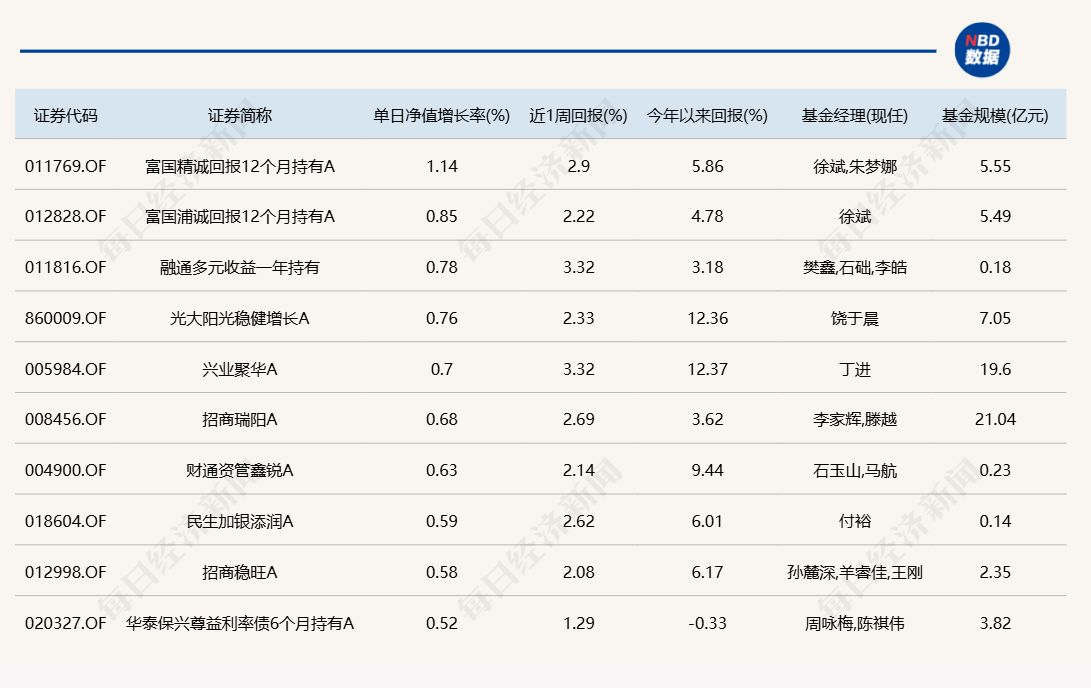
Task: Open fund code 008456.OF
Action: click(x=65, y=420)
